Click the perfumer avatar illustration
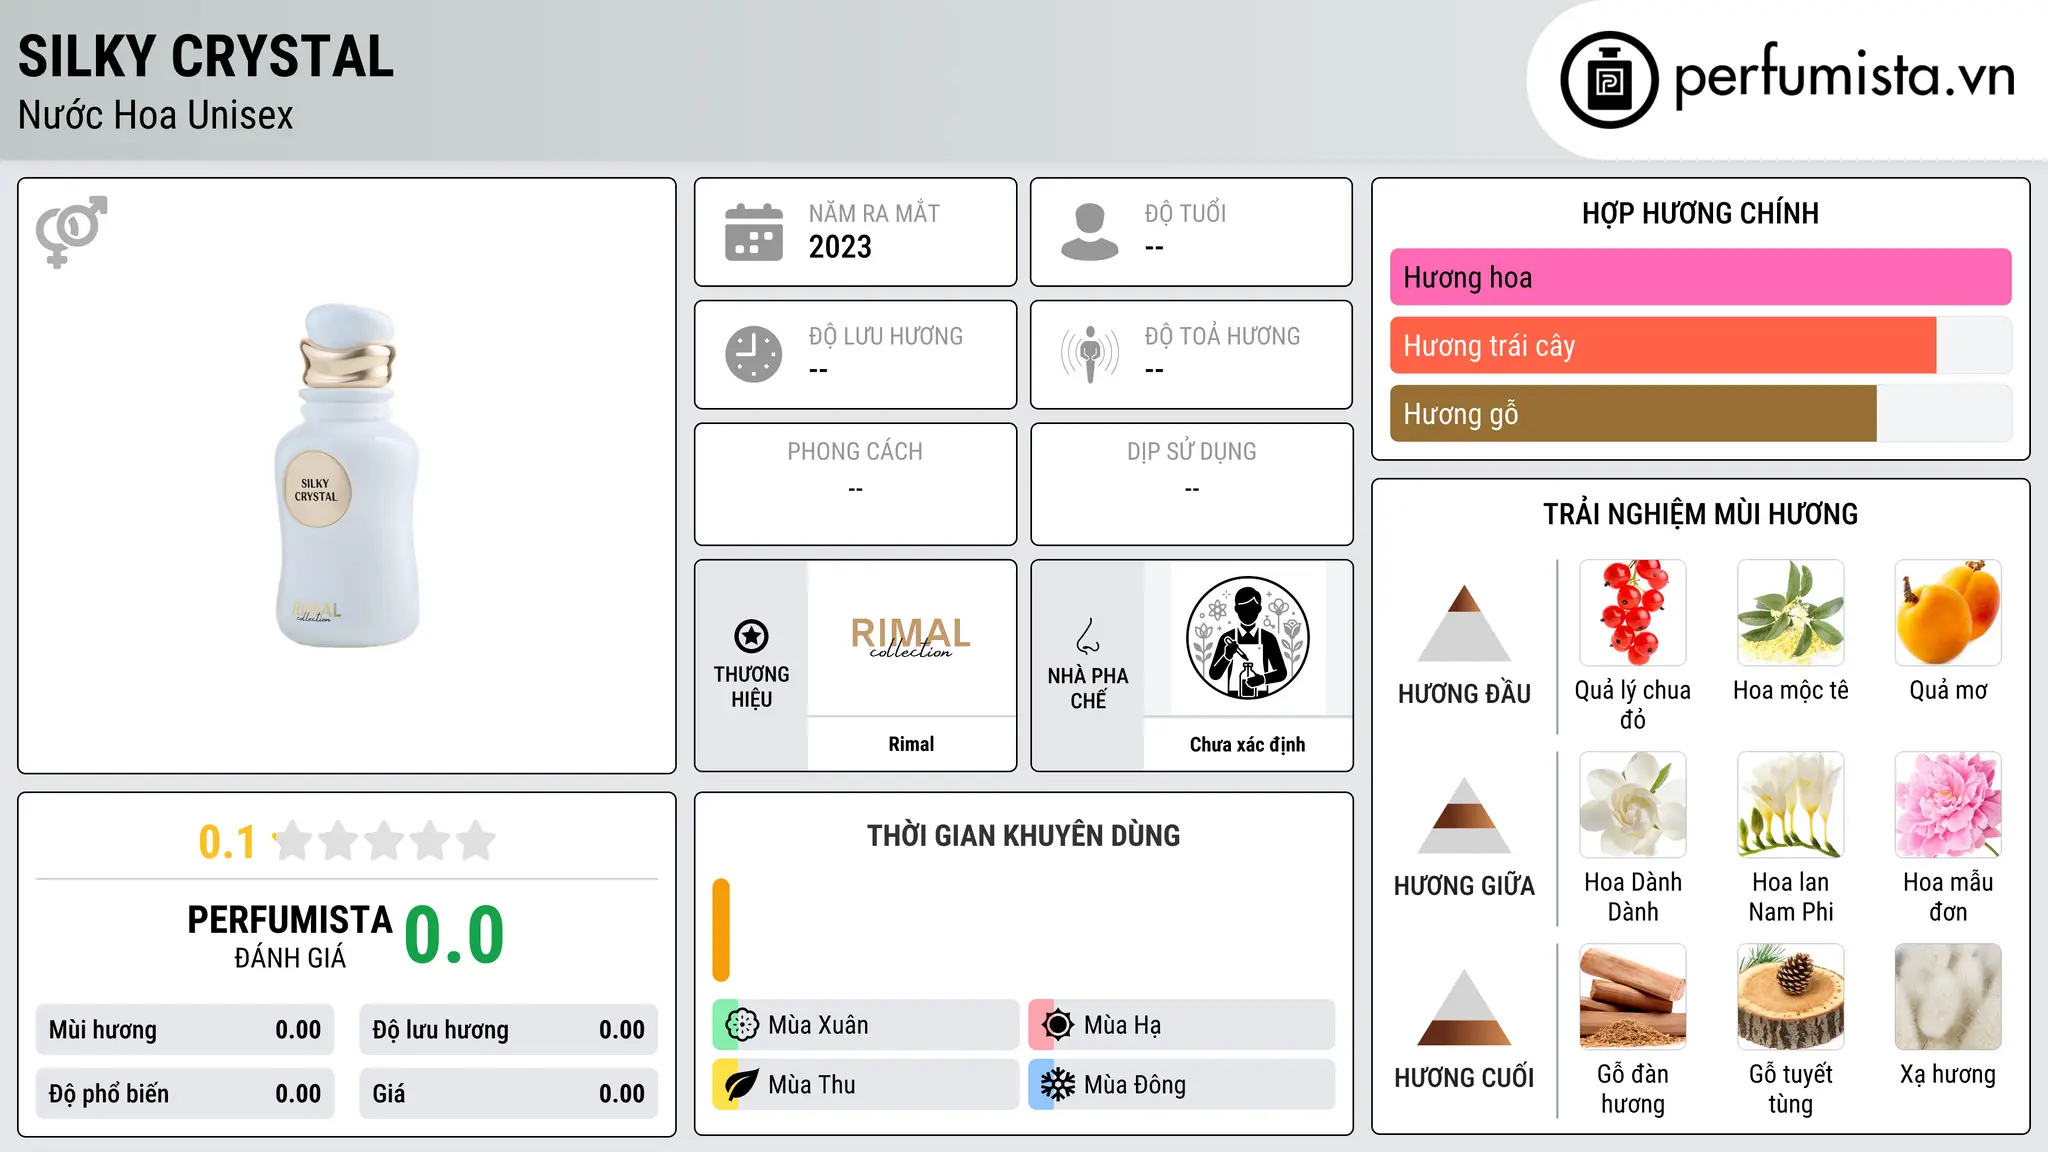This screenshot has width=2048, height=1152. coord(1247,638)
